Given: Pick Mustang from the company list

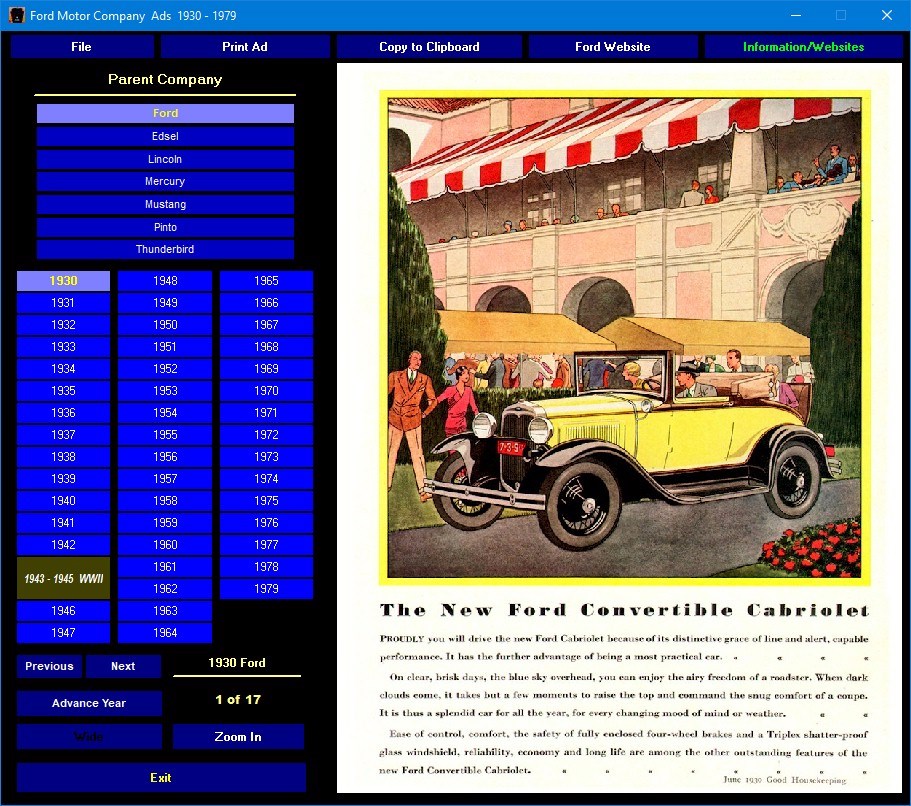Looking at the screenshot, I should [x=165, y=204].
